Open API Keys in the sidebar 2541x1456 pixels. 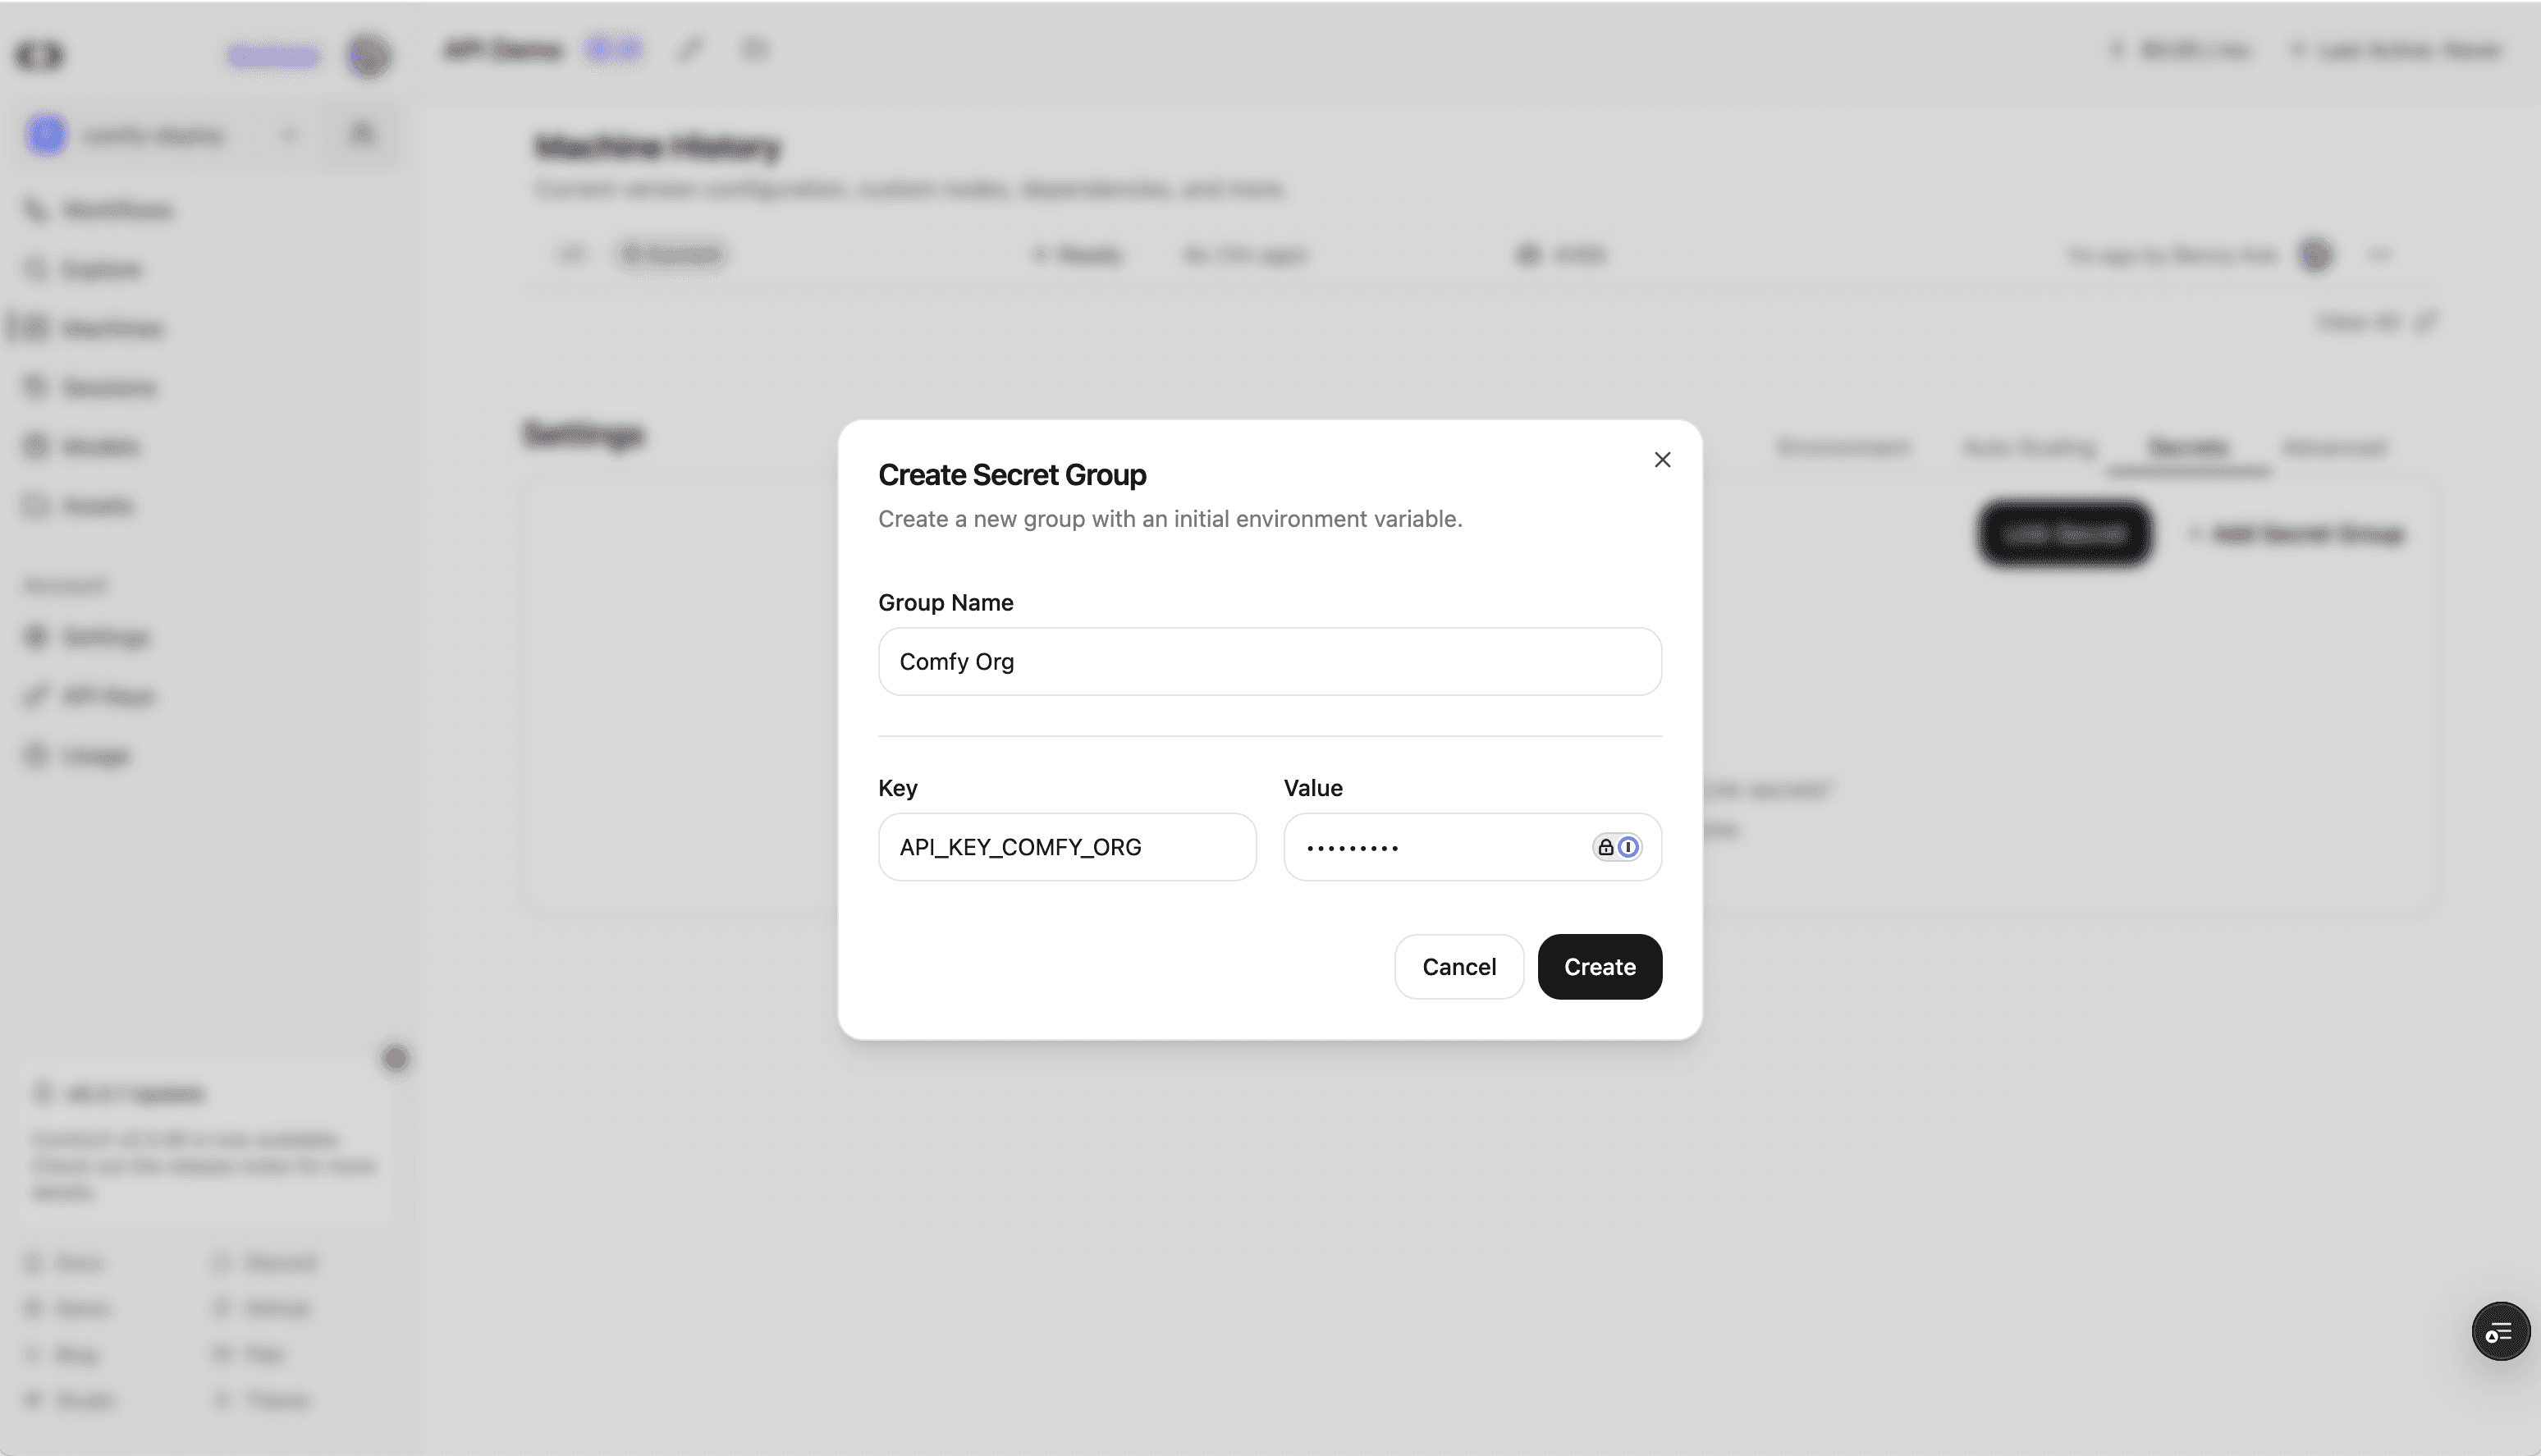pos(108,696)
